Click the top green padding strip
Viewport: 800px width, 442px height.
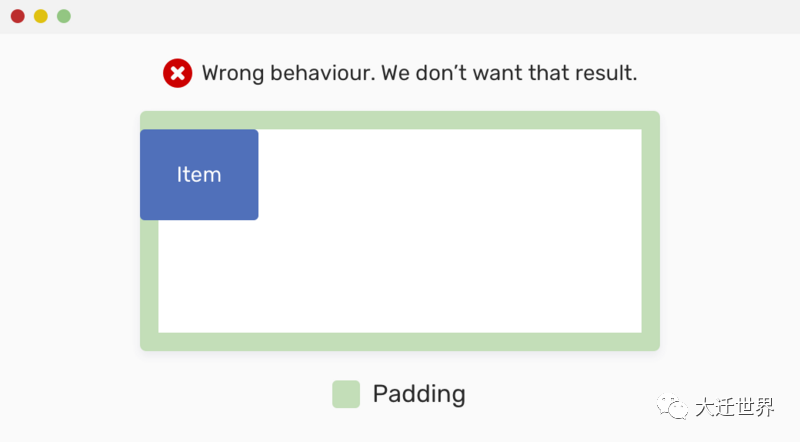[400, 120]
